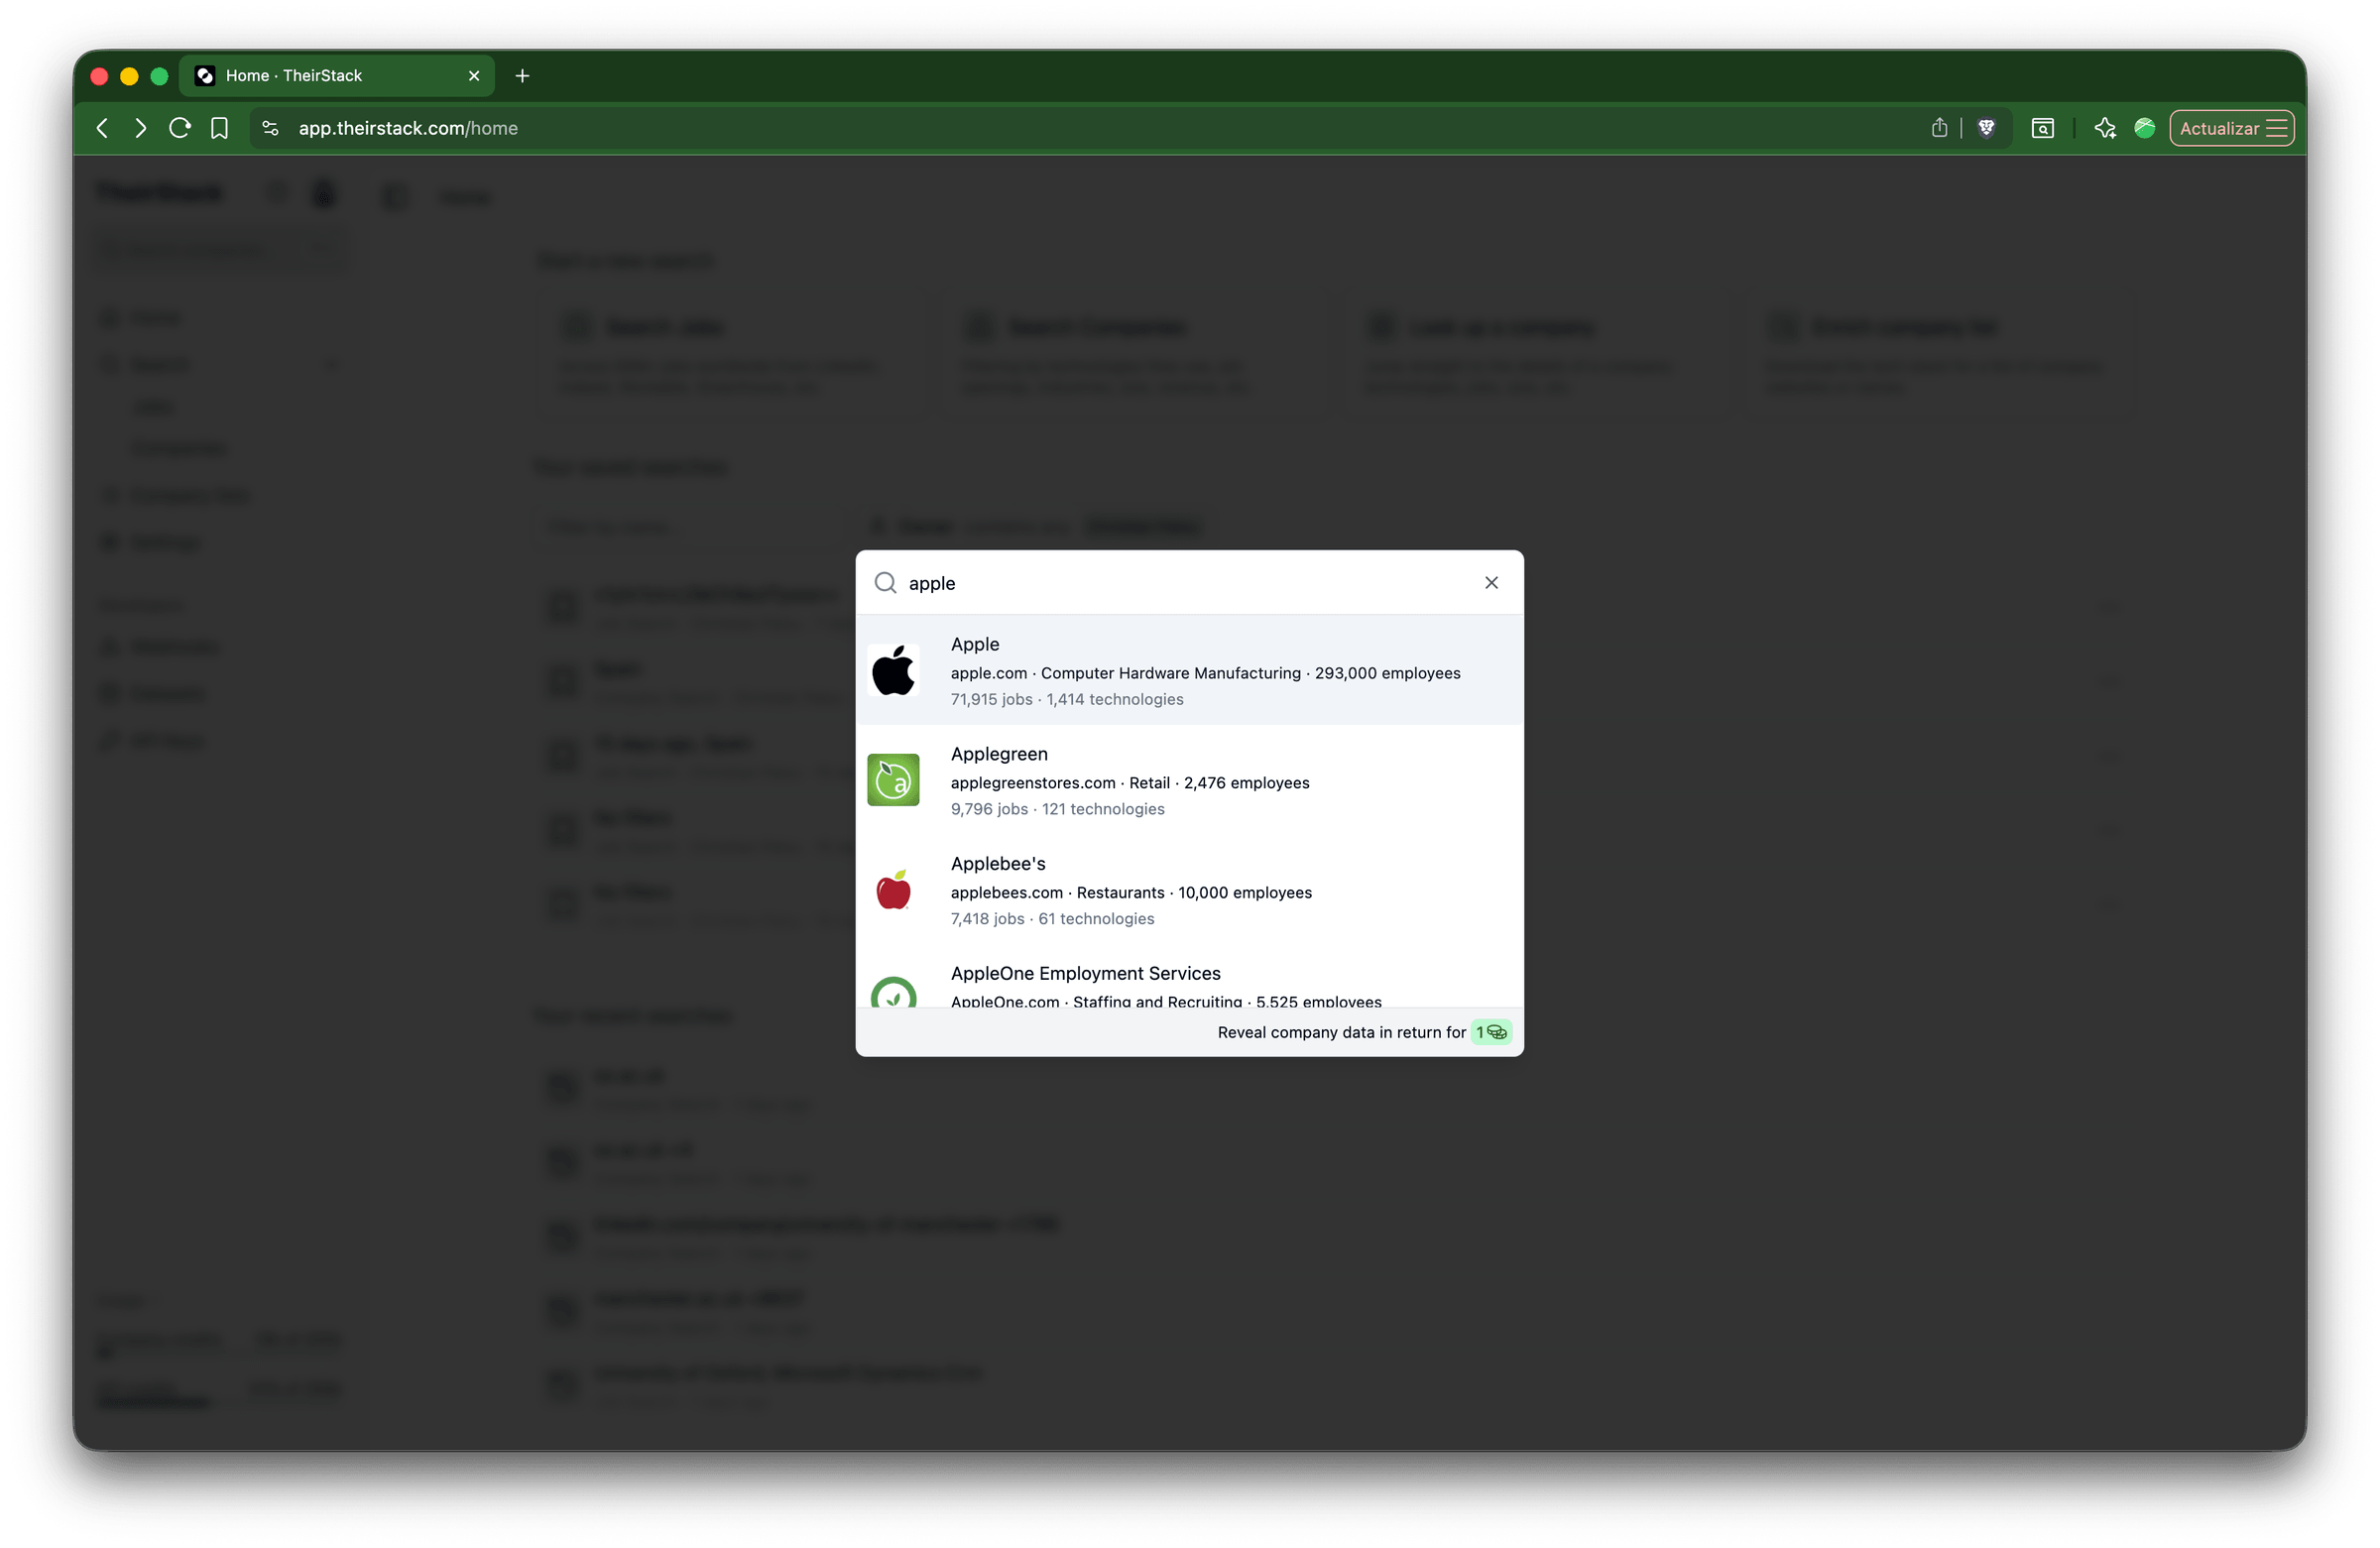
Task: Clear the search with the X icon
Action: point(1491,583)
